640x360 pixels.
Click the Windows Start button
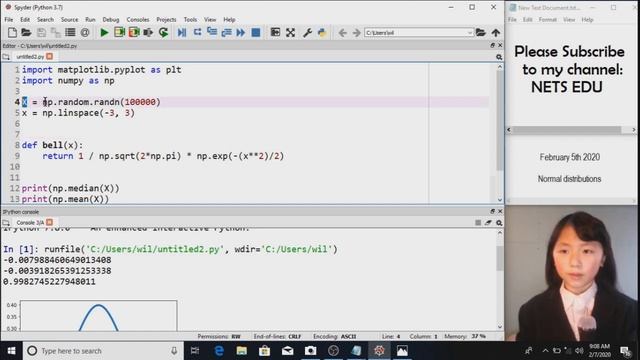click(11, 351)
